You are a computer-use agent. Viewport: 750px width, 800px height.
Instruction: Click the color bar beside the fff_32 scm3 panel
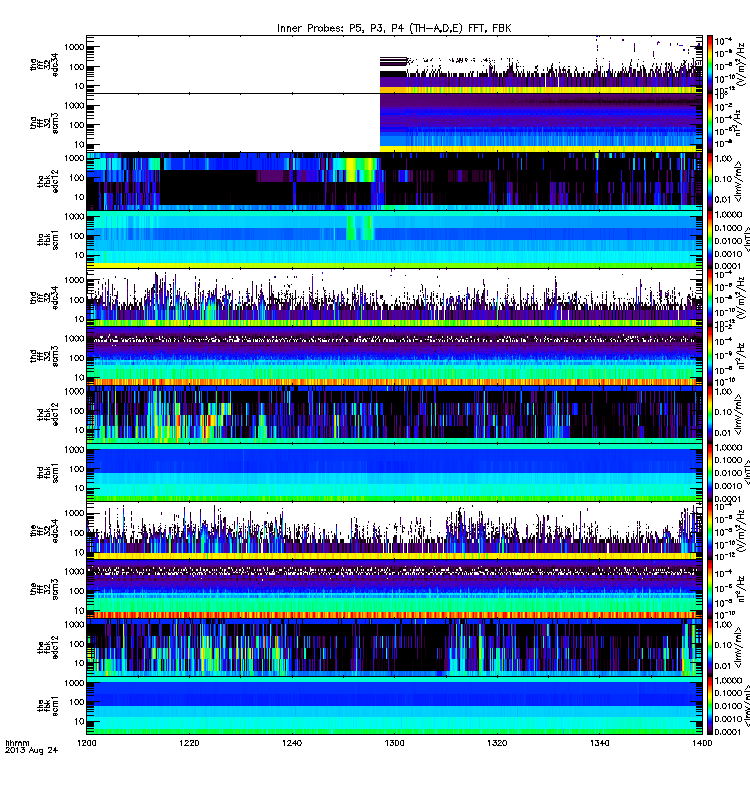(710, 588)
